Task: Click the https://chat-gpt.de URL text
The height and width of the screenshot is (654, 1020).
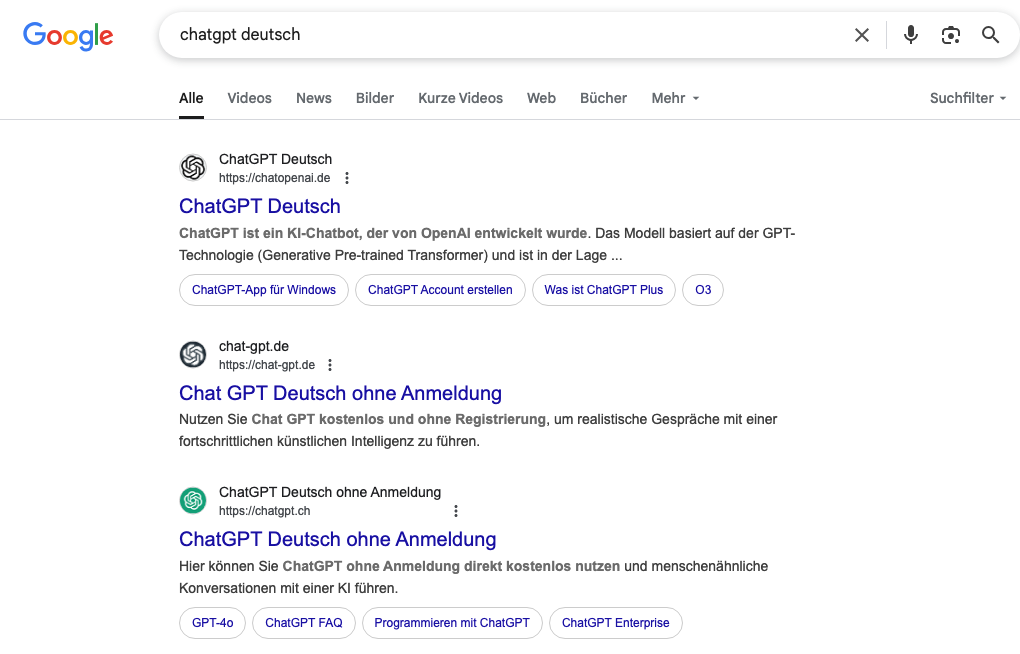Action: (267, 365)
